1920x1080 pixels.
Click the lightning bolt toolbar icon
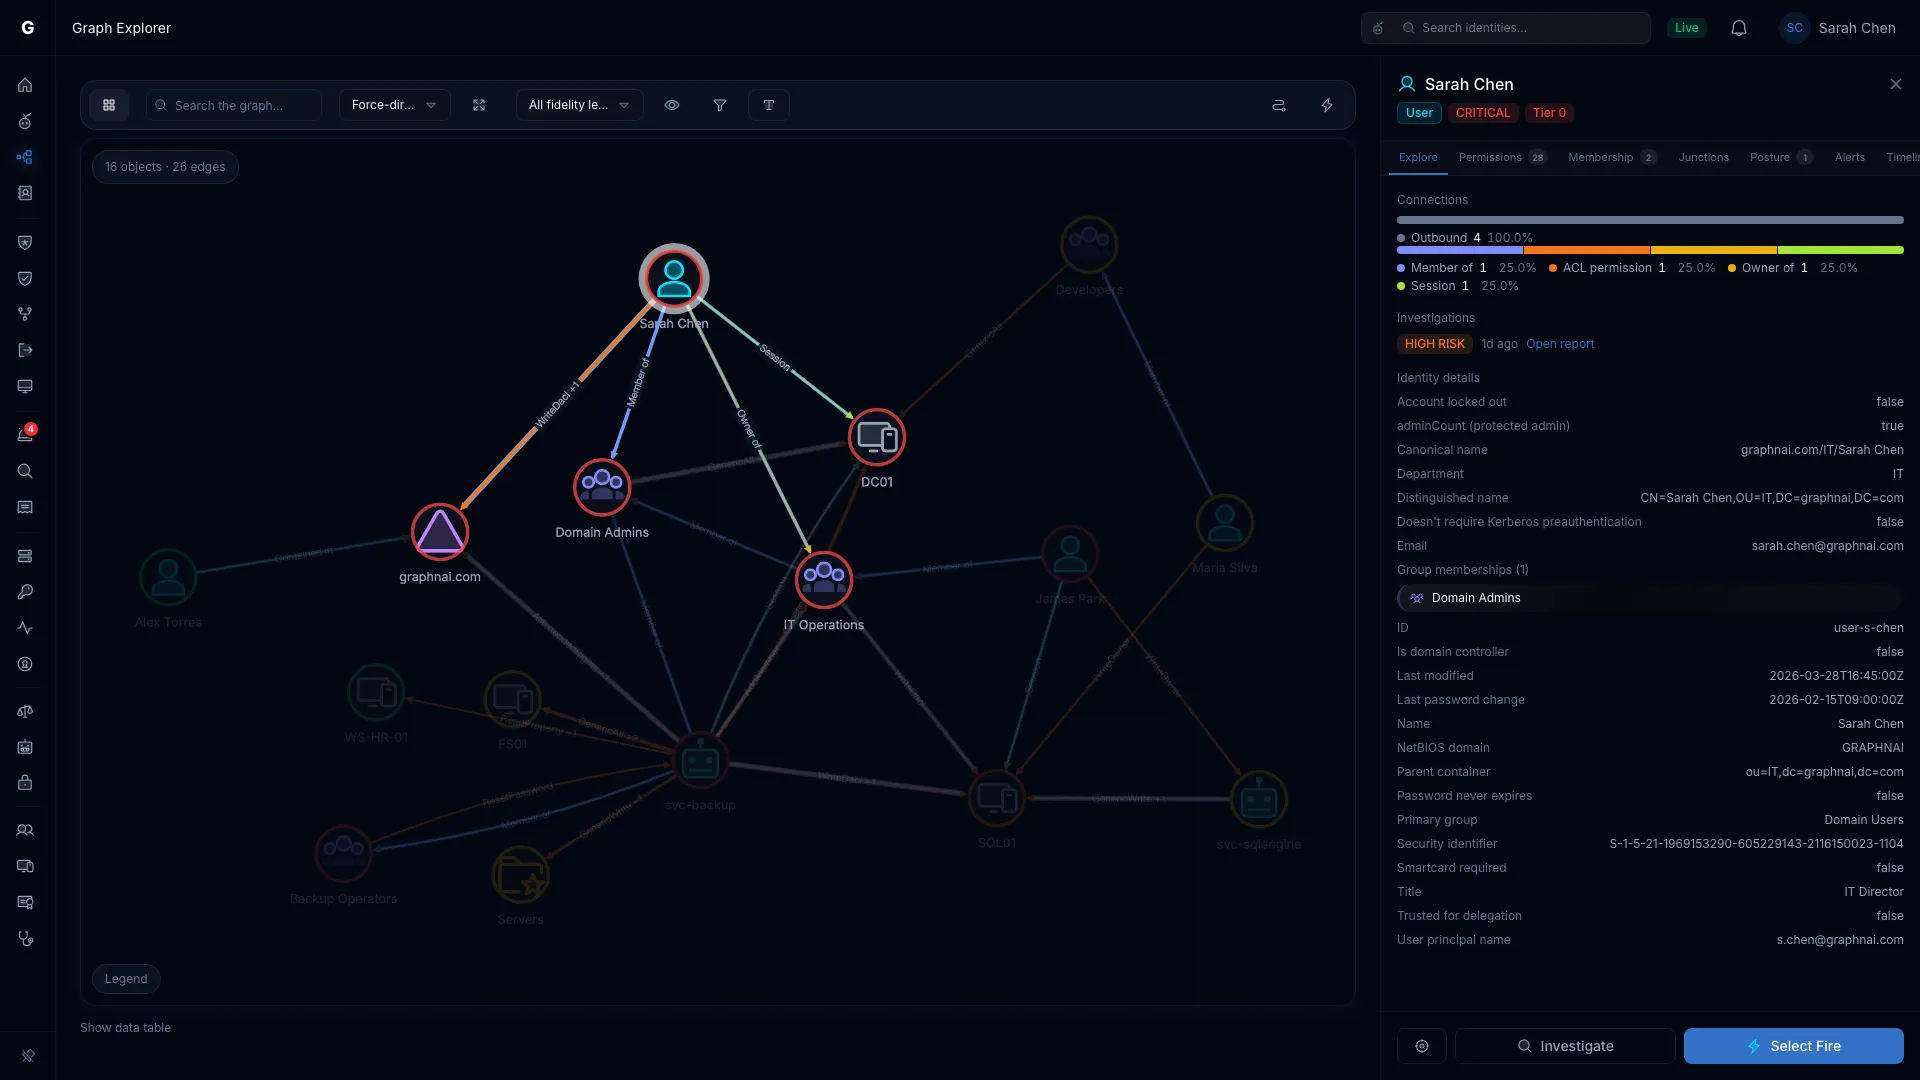1327,105
